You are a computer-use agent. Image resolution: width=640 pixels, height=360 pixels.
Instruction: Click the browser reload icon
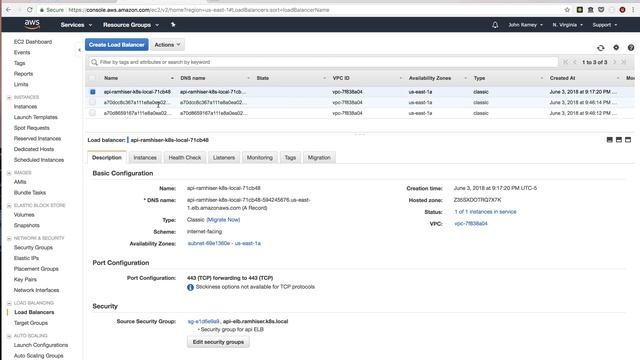coord(29,9)
